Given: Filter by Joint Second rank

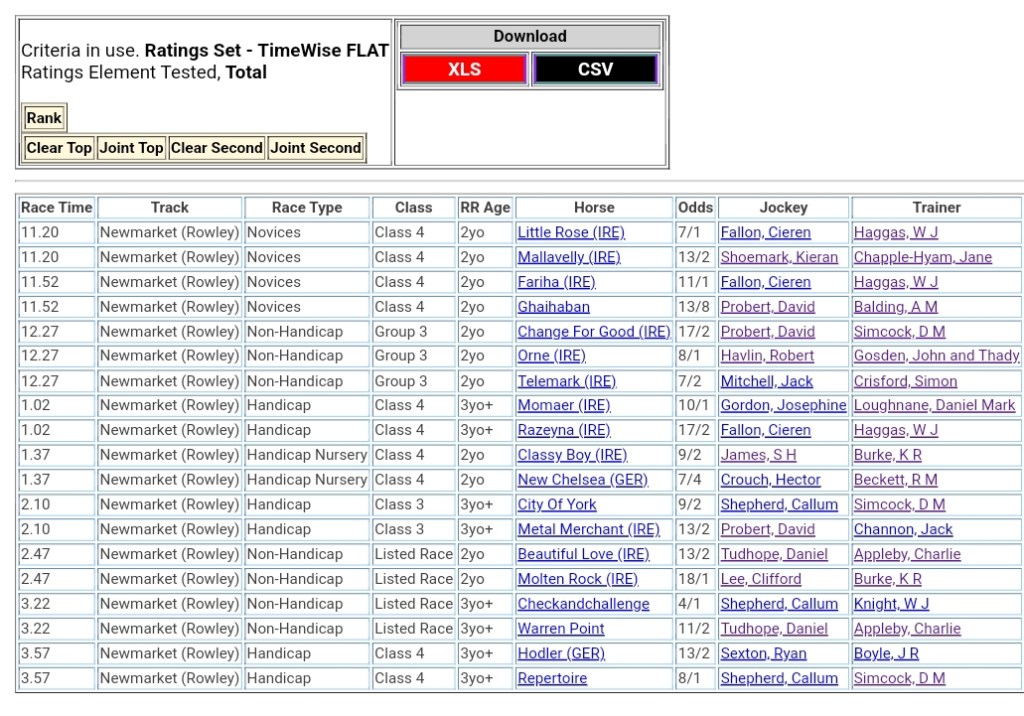Looking at the screenshot, I should tap(315, 148).
